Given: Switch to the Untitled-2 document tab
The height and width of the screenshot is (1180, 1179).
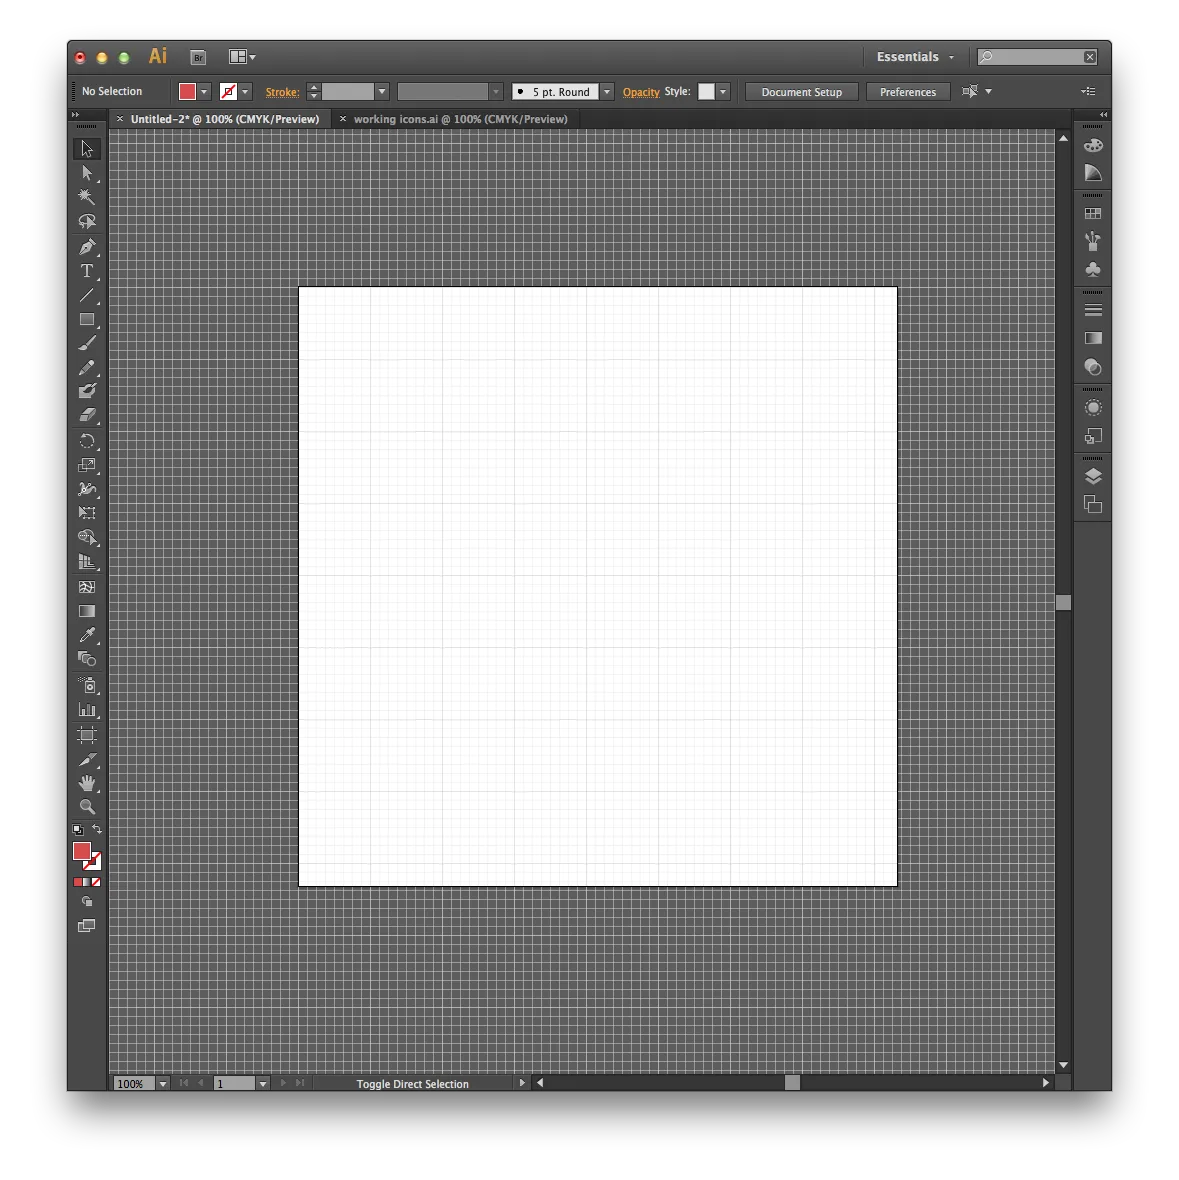Looking at the screenshot, I should (224, 119).
